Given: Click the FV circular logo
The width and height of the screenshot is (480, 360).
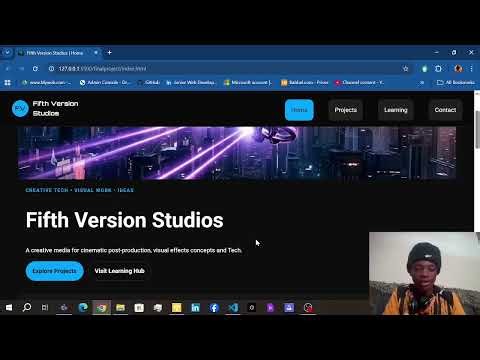Looking at the screenshot, I should pyautogui.click(x=20, y=109).
